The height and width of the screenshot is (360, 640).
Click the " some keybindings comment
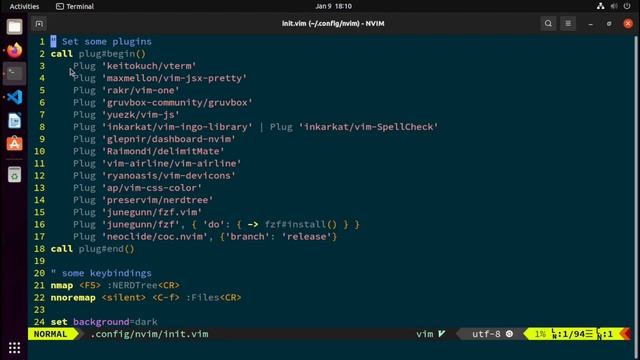point(101,273)
